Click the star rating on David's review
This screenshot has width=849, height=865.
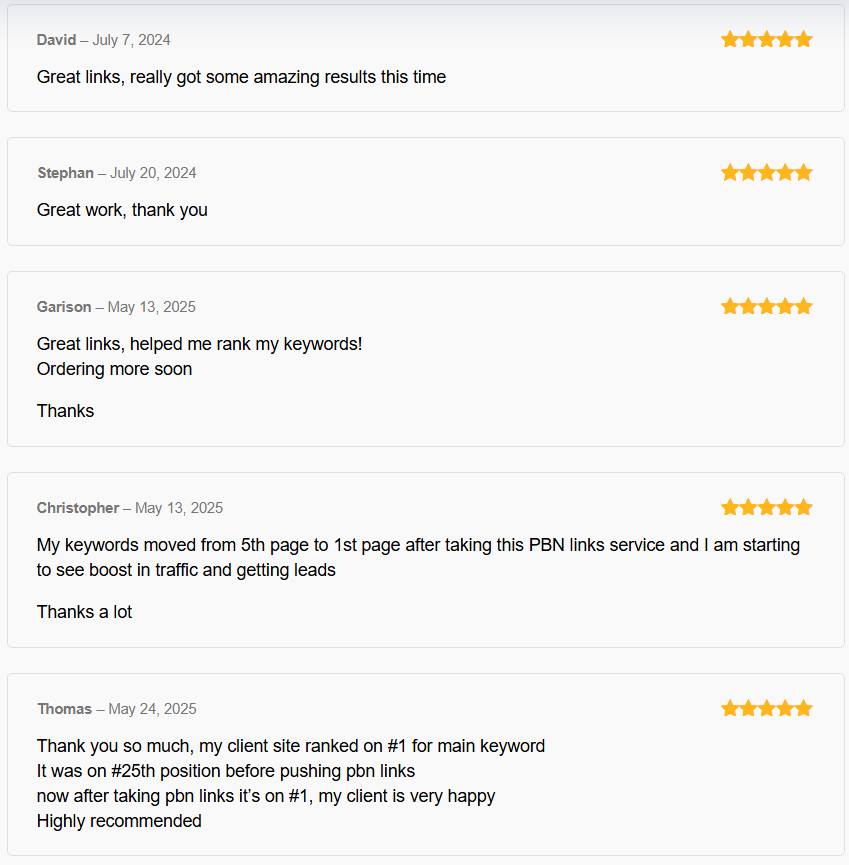[x=766, y=40]
